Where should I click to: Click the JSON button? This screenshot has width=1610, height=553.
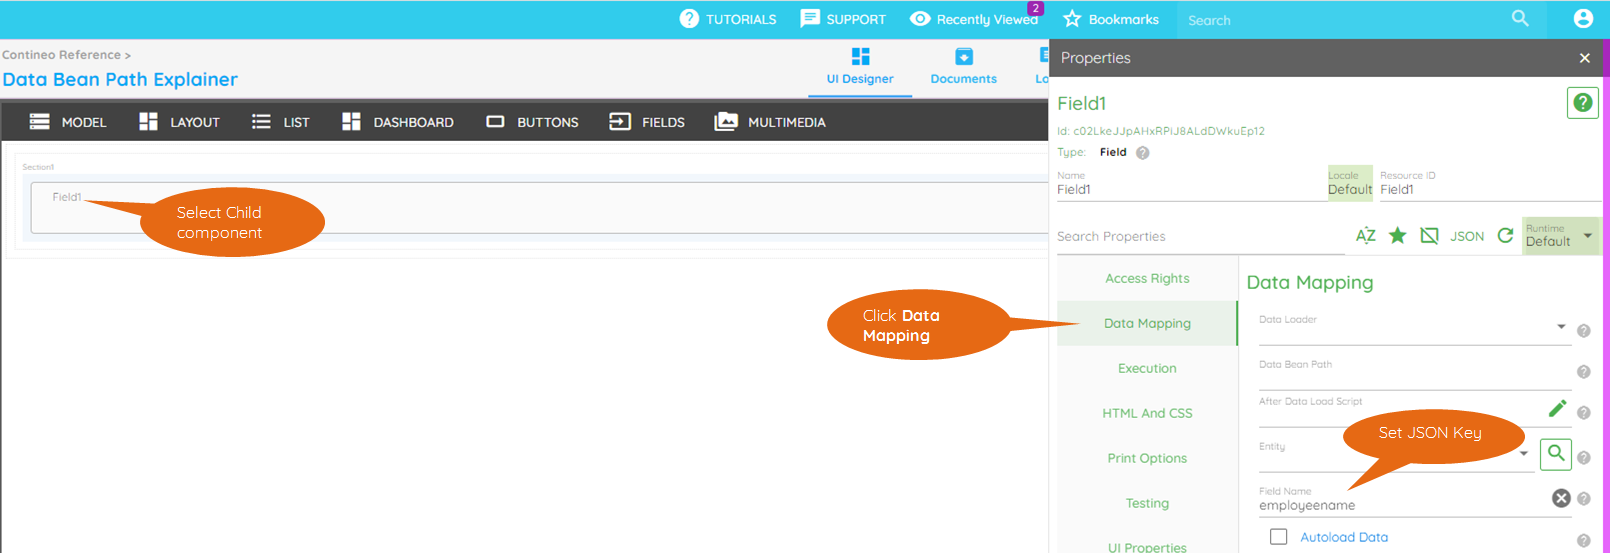(1467, 237)
